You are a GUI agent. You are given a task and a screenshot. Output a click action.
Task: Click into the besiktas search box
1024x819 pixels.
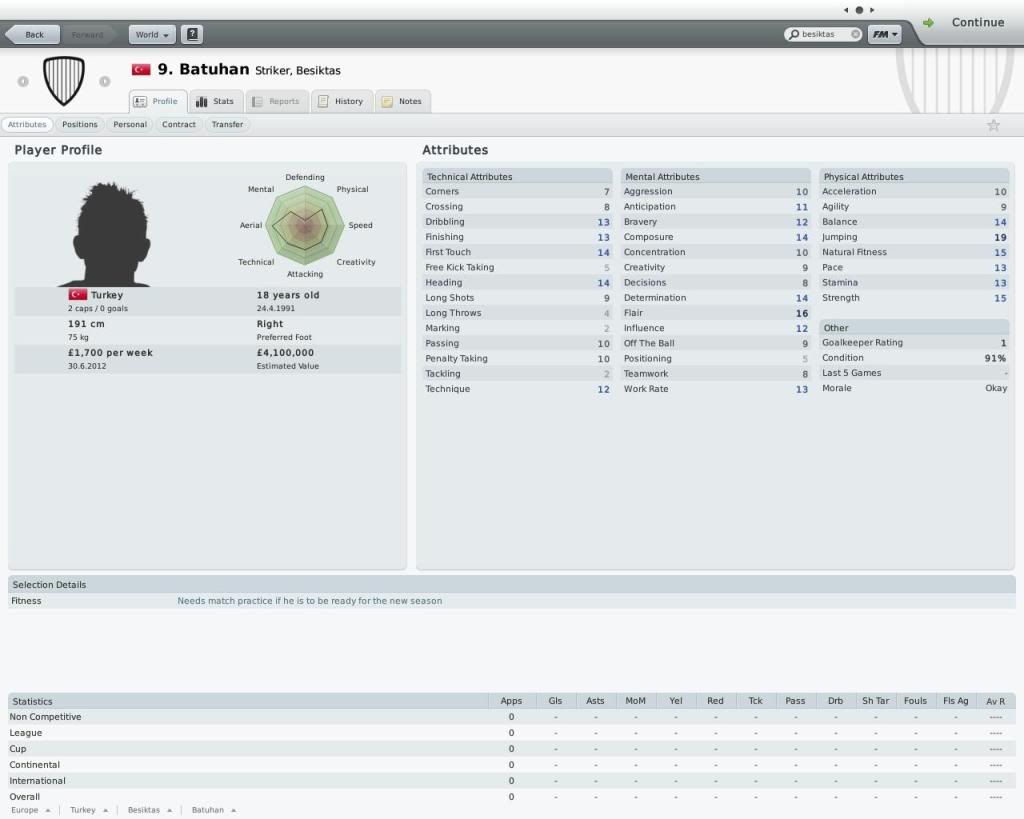click(x=818, y=34)
